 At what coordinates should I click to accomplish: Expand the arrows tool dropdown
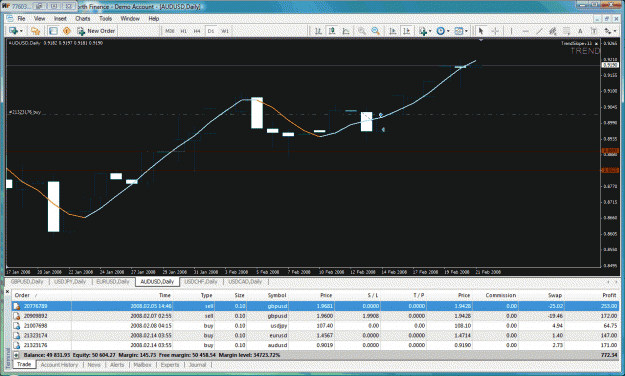(x=615, y=31)
